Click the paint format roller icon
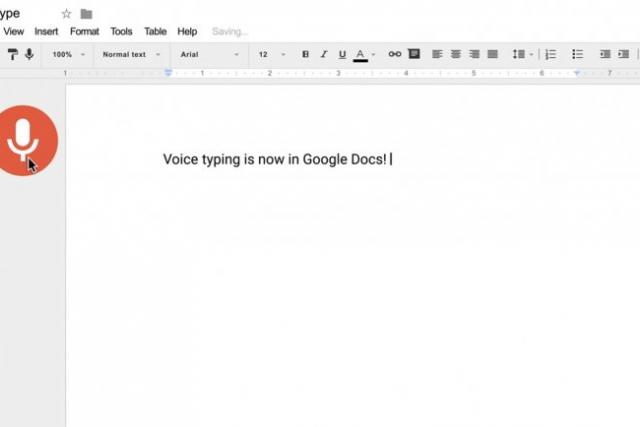Viewport: 640px width, 427px height. click(x=12, y=54)
